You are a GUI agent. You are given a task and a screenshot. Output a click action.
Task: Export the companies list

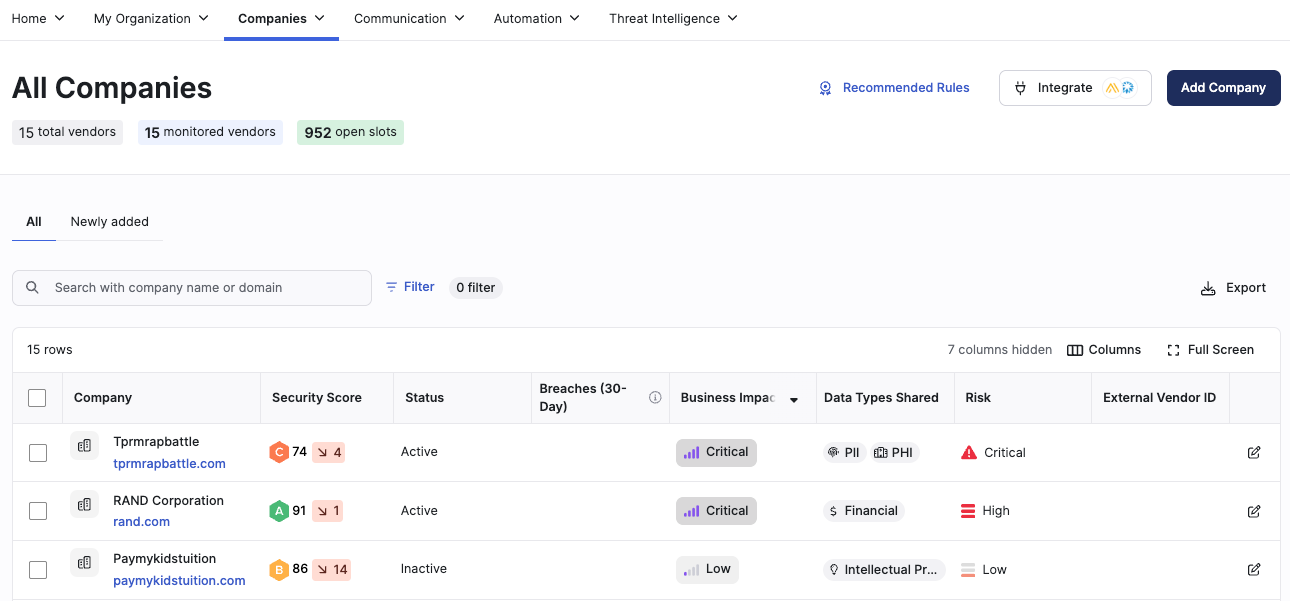[x=1233, y=288]
